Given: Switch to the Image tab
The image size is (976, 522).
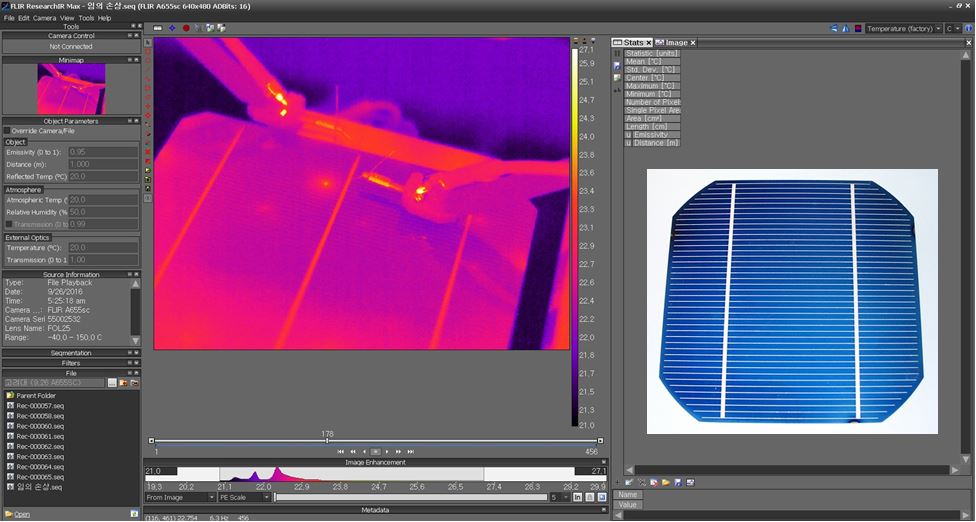Looking at the screenshot, I should click(676, 43).
